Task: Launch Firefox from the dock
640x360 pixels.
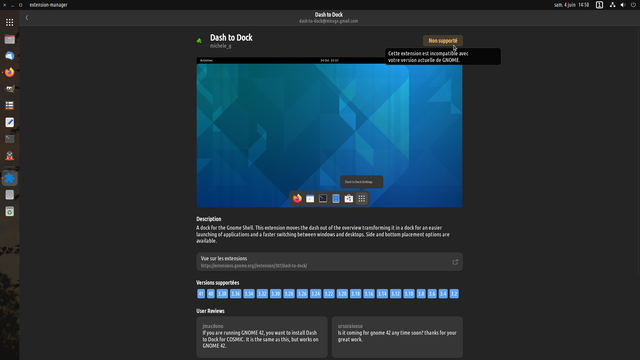Action: click(x=9, y=72)
